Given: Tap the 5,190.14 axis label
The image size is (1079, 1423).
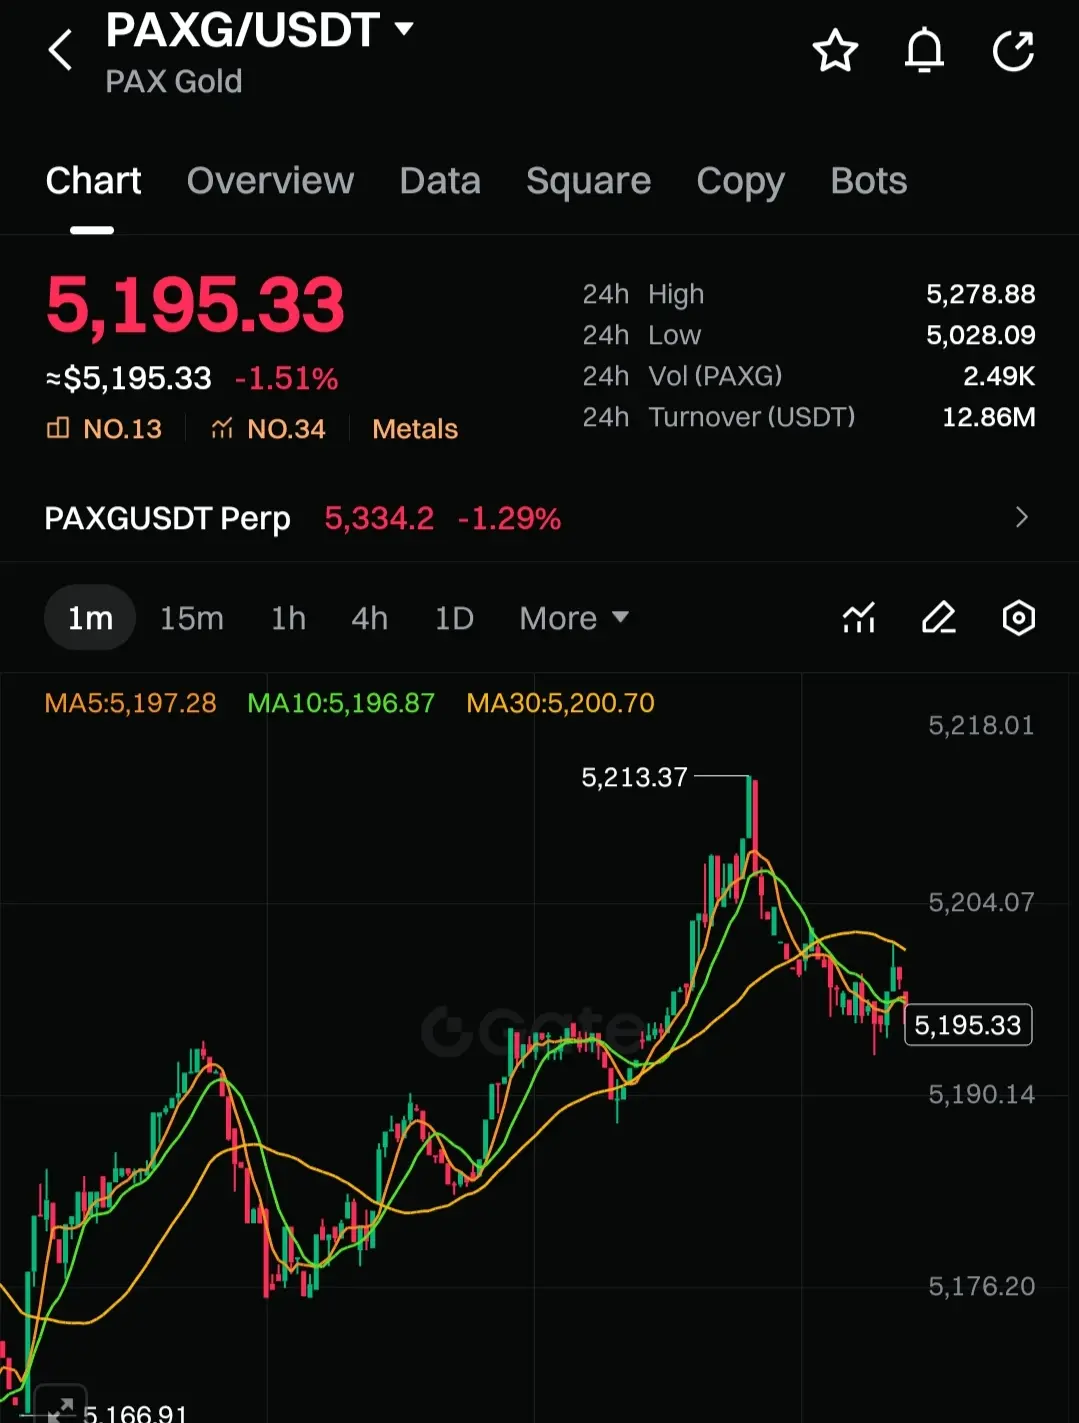Looking at the screenshot, I should tap(981, 1094).
